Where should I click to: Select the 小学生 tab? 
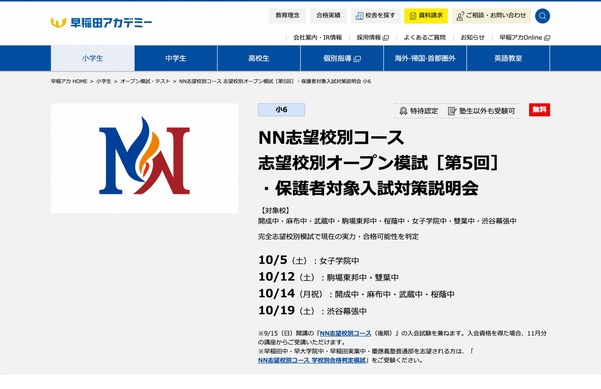click(92, 58)
